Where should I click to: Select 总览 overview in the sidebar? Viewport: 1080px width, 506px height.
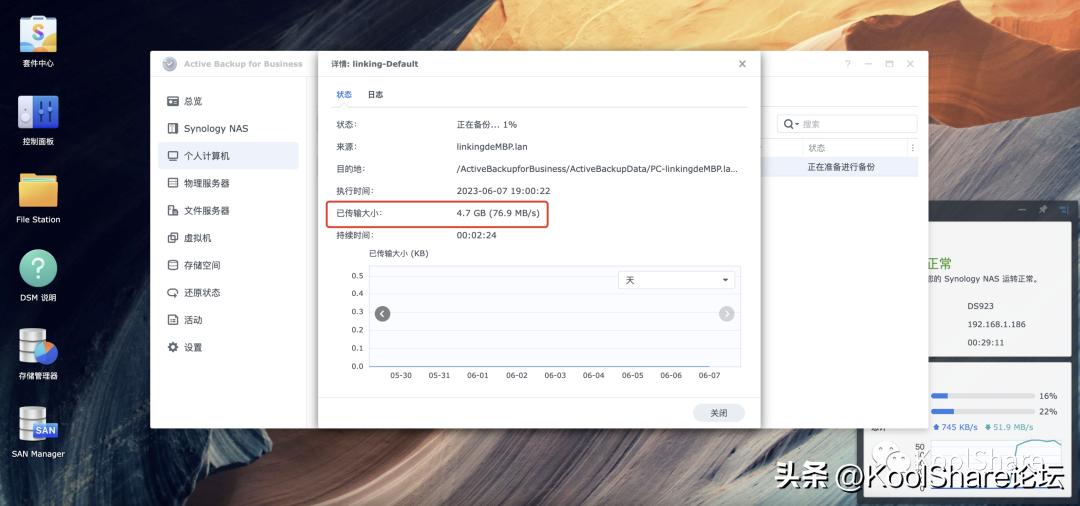[228, 101]
